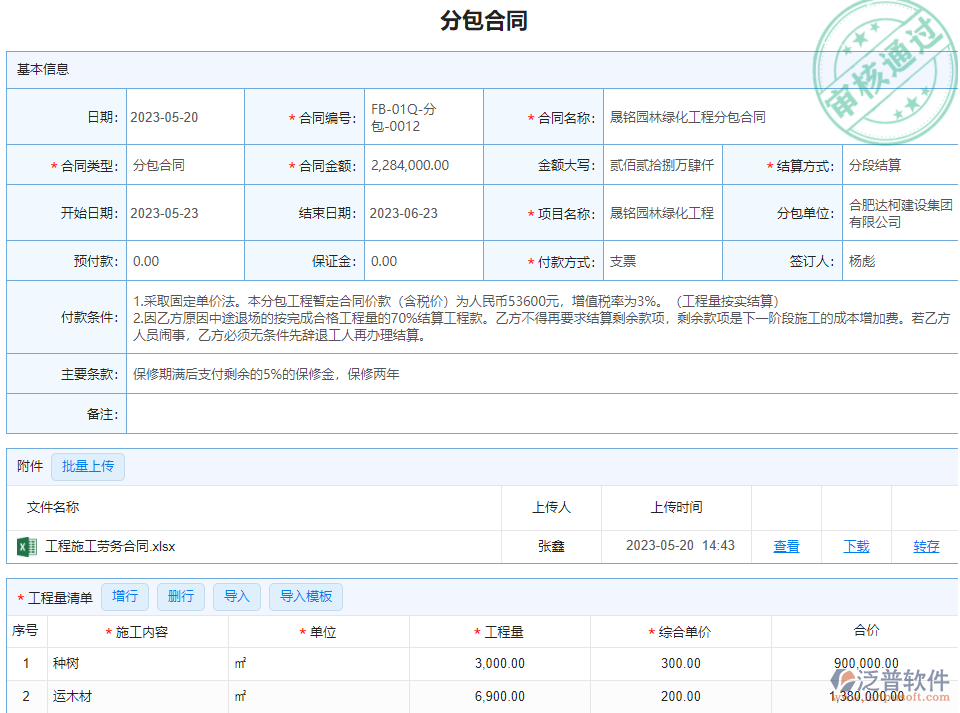Click the 导入 import button
This screenshot has width=960, height=713.
pyautogui.click(x=236, y=597)
